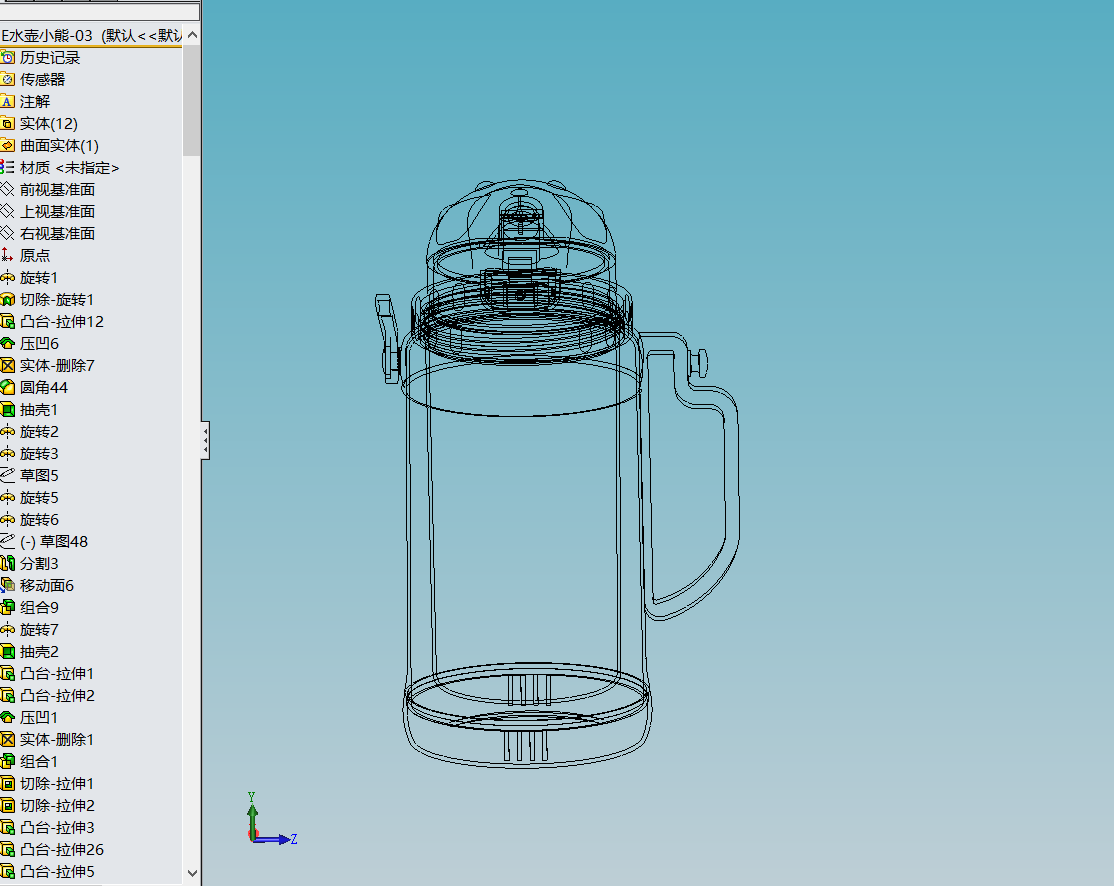This screenshot has height=886, width=1114.
Task: Select the 圆角44 fillet icon
Action: [x=8, y=388]
